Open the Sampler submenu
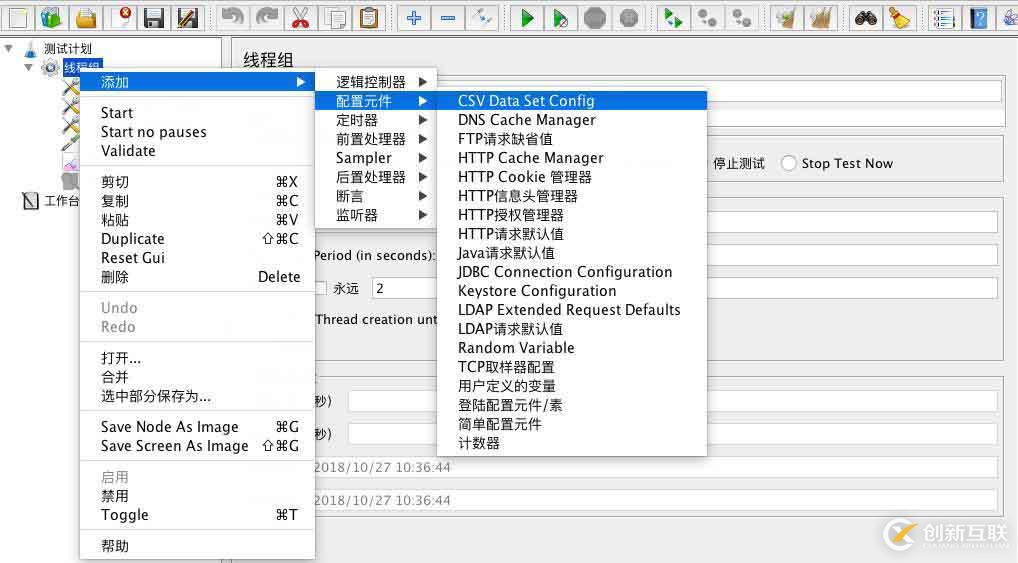 click(376, 158)
